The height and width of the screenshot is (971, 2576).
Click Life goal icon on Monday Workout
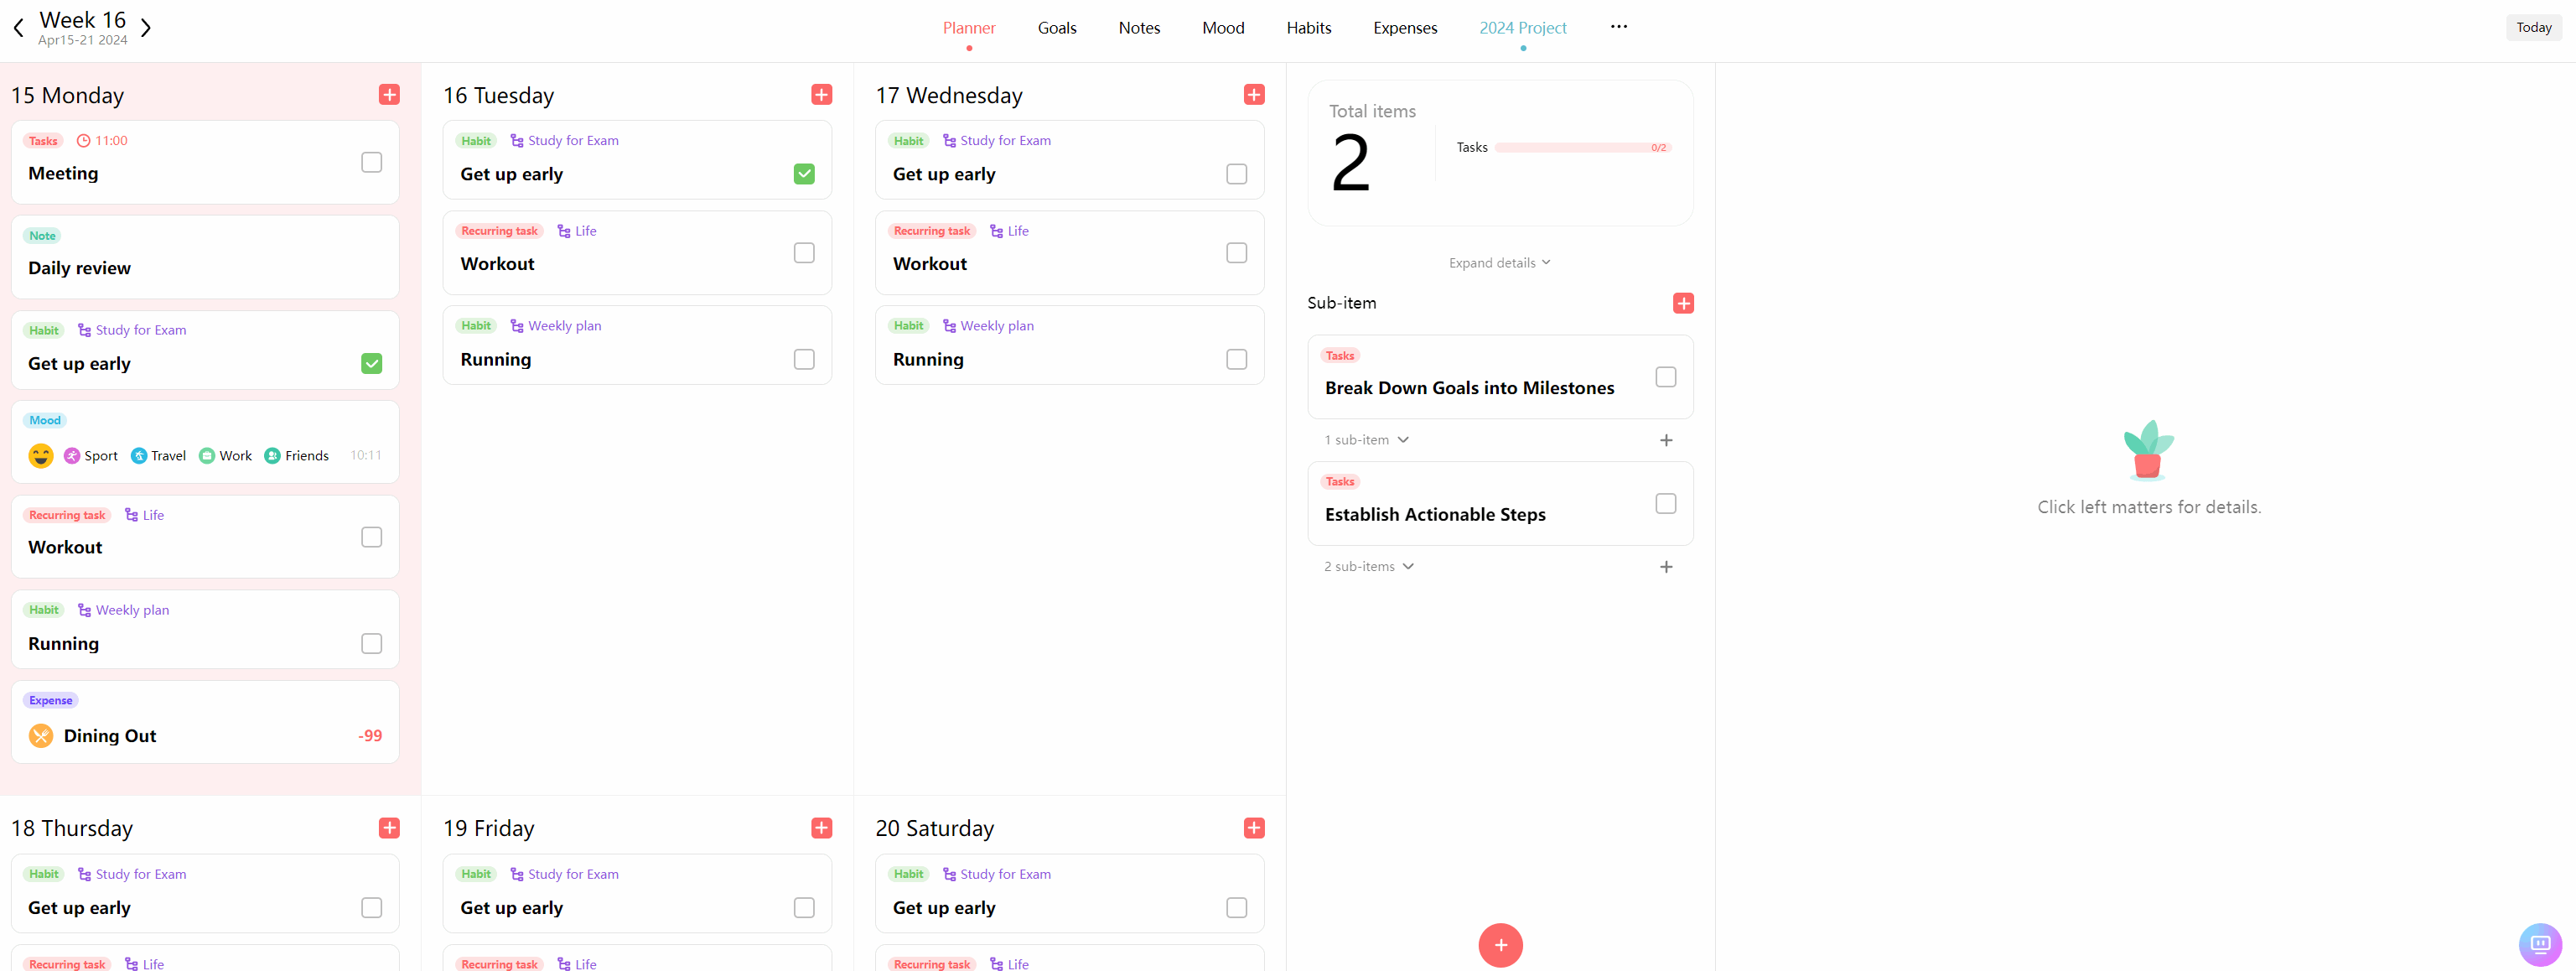[131, 515]
